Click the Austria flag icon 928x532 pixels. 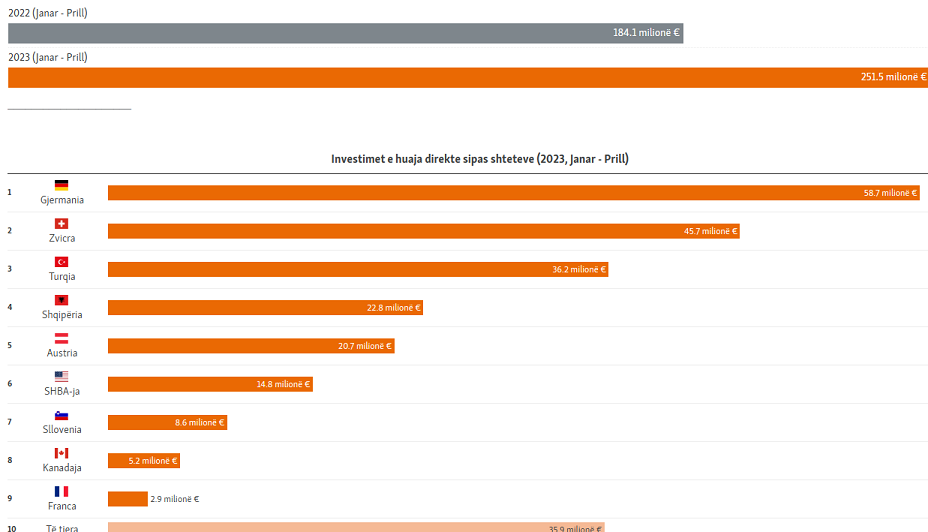point(61,339)
